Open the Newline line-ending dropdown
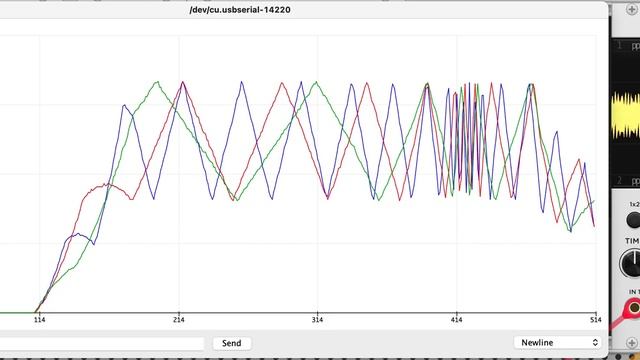 pos(557,342)
